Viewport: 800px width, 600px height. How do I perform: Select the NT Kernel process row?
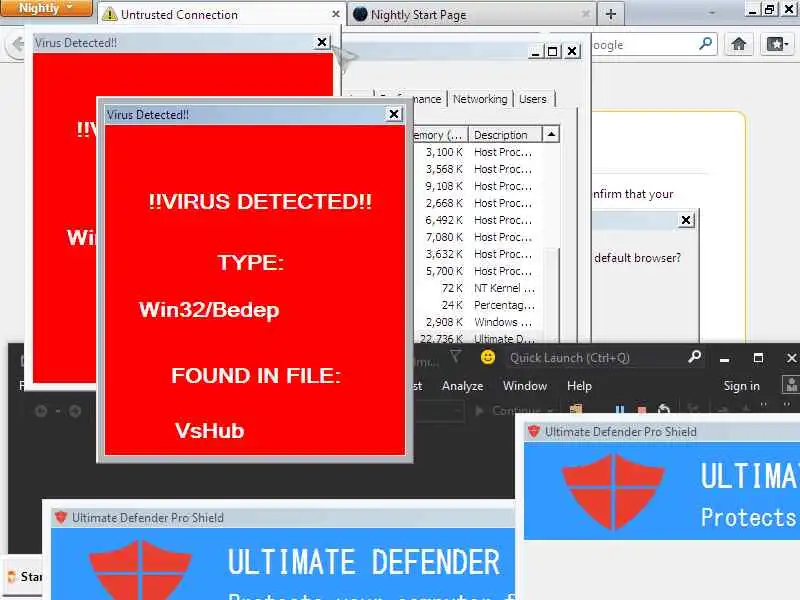tap(480, 288)
